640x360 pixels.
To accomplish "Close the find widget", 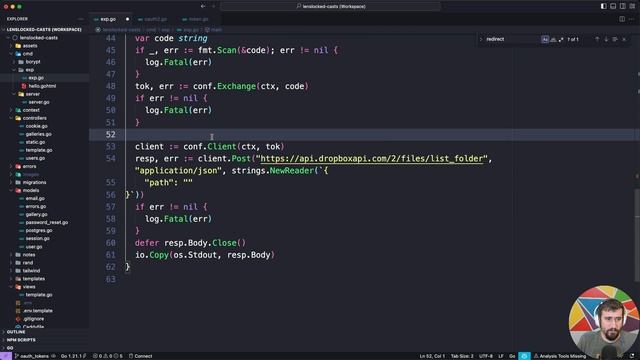I will click(x=624, y=40).
